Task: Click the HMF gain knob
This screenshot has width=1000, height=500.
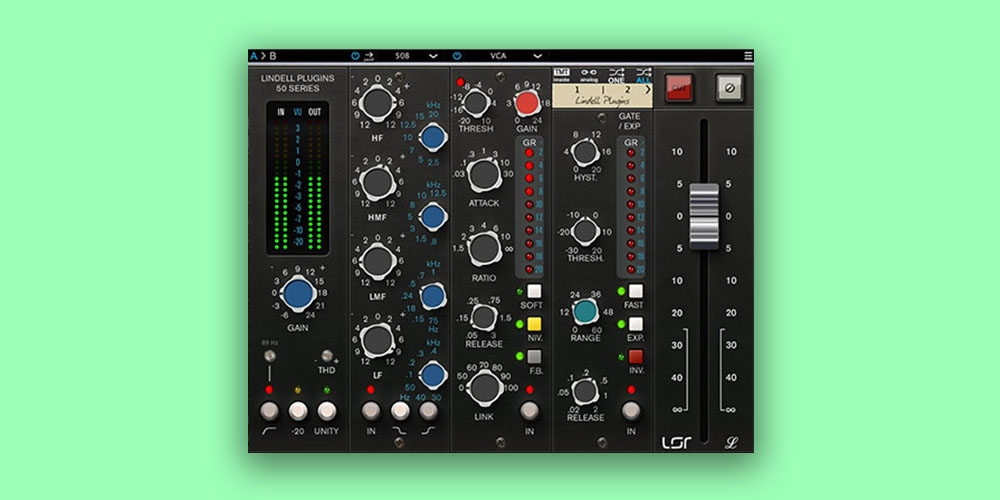Action: pyautogui.click(x=378, y=182)
